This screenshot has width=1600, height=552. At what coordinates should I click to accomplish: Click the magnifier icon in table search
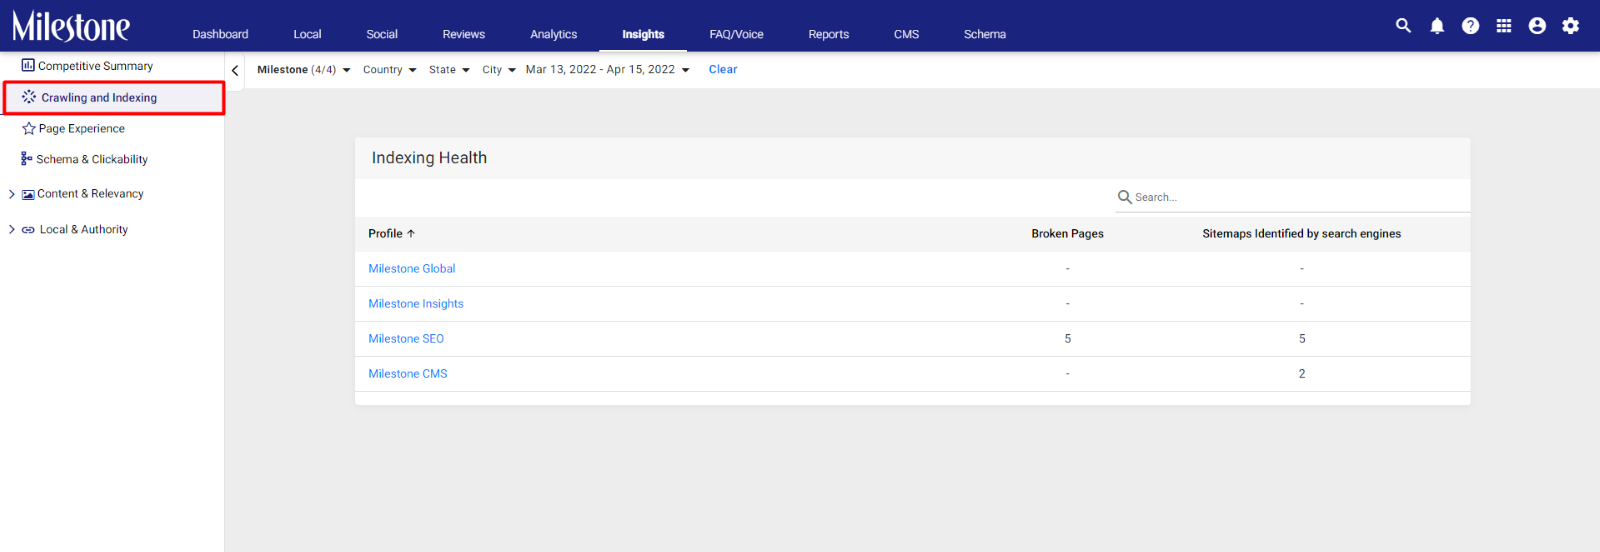click(x=1125, y=197)
